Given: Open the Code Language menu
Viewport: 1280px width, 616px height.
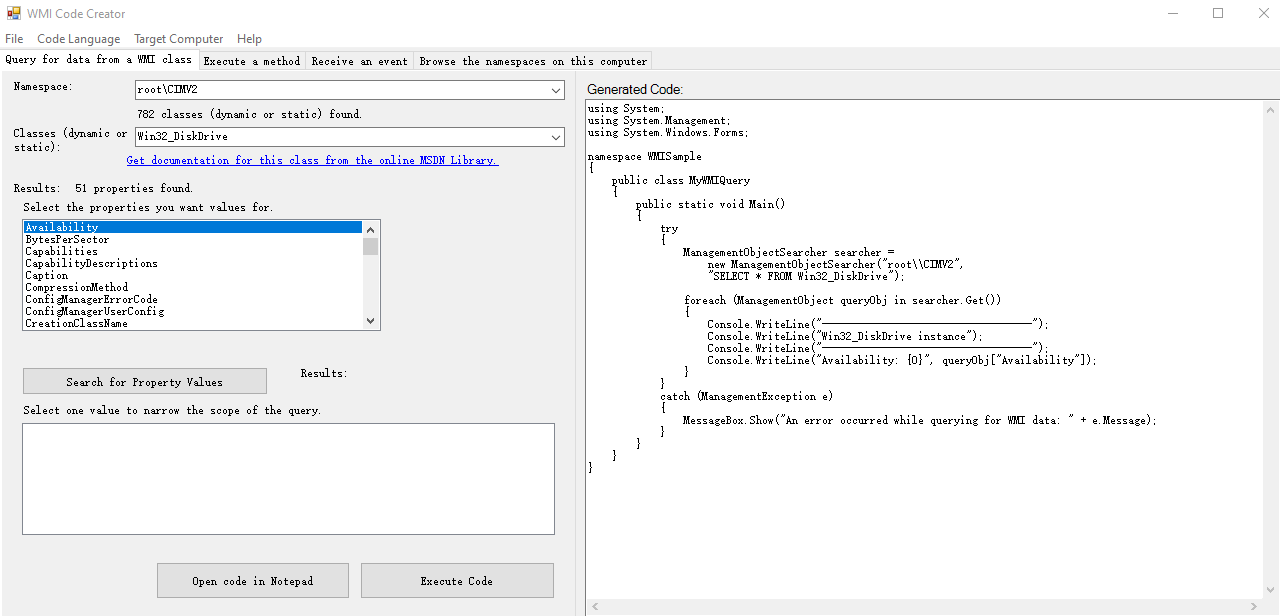Looking at the screenshot, I should pos(79,39).
